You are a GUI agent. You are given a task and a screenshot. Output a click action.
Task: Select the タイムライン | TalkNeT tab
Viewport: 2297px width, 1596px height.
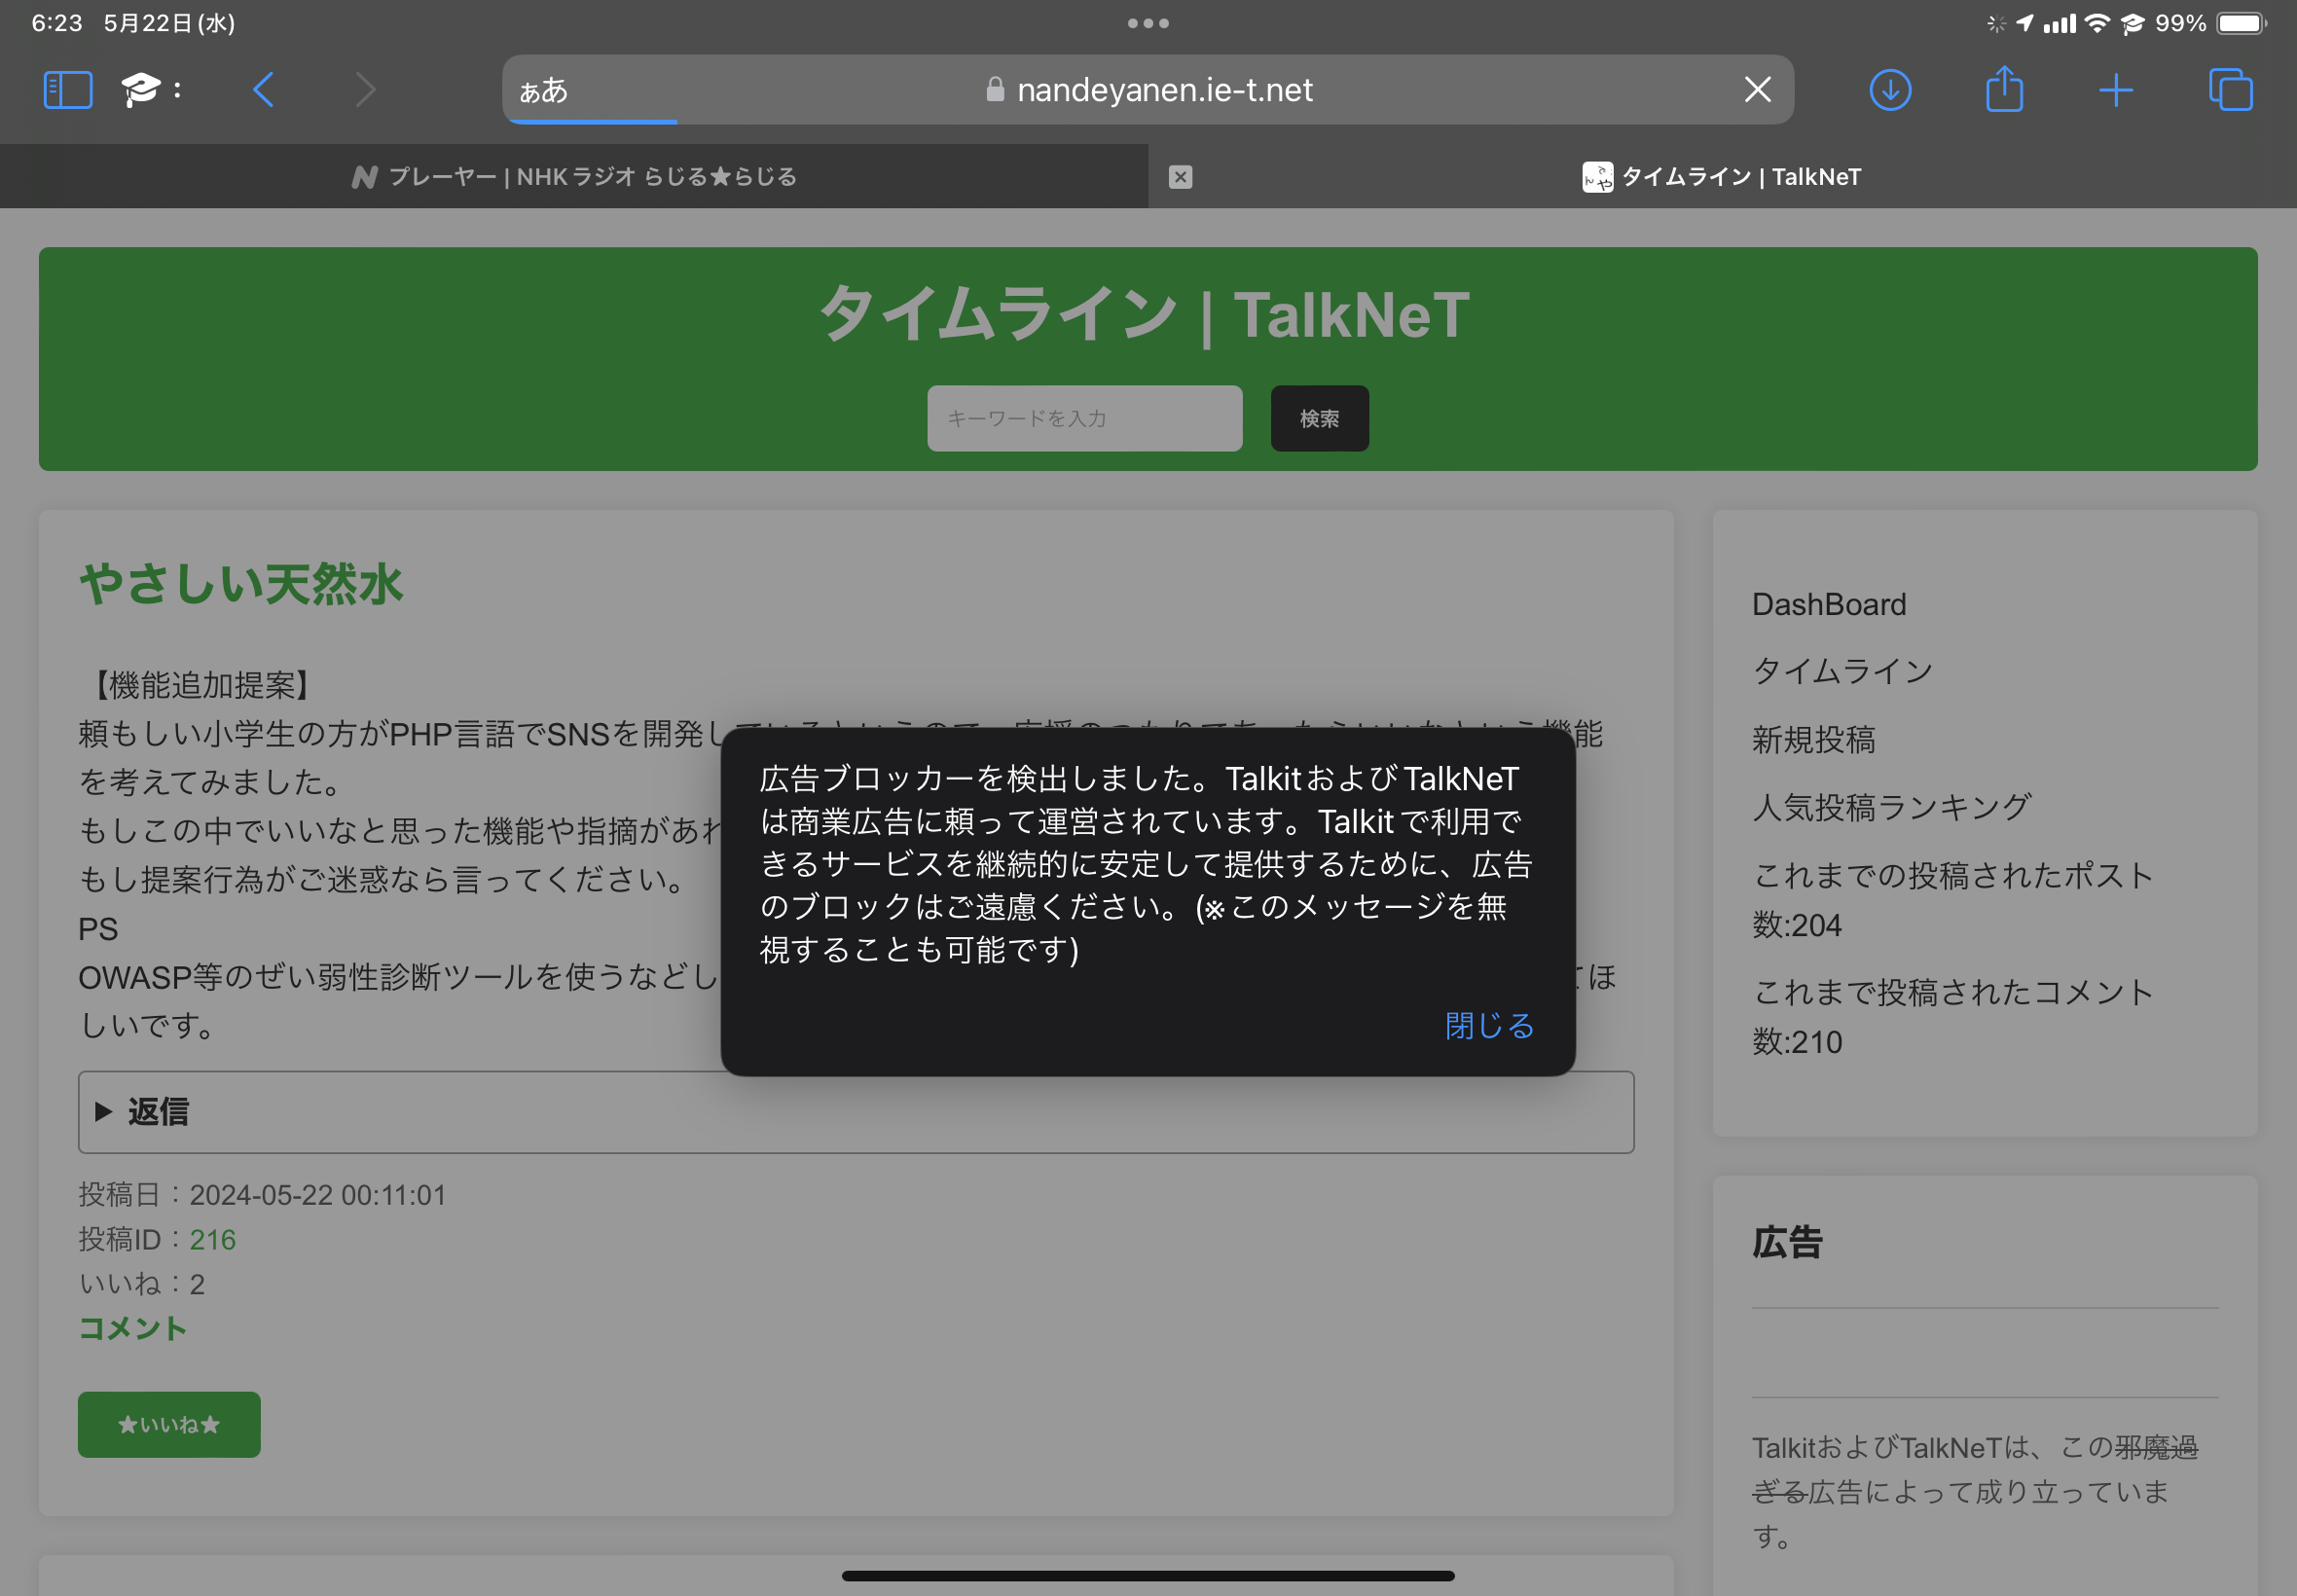coord(1722,177)
